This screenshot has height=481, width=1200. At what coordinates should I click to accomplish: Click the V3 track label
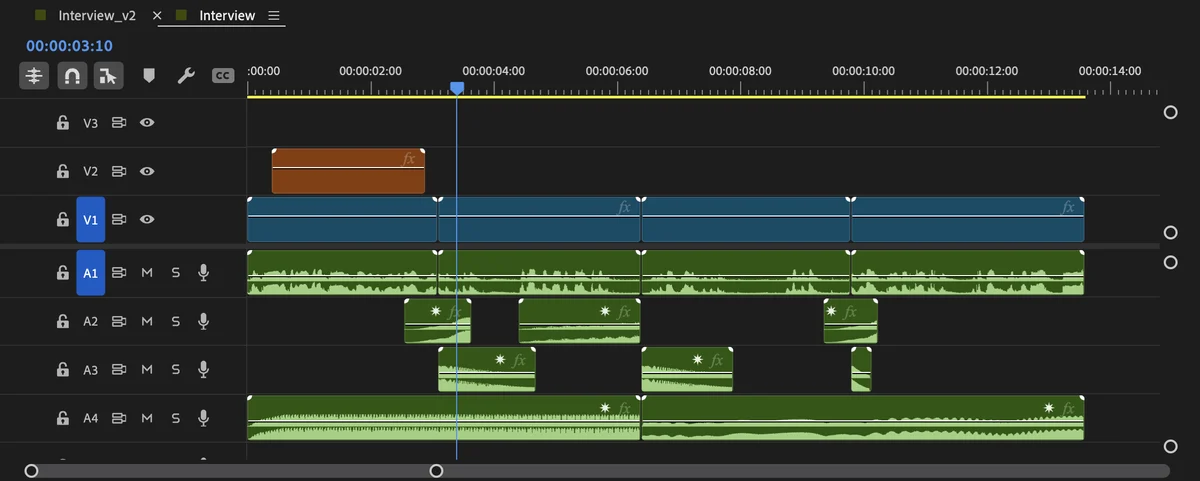coord(91,123)
